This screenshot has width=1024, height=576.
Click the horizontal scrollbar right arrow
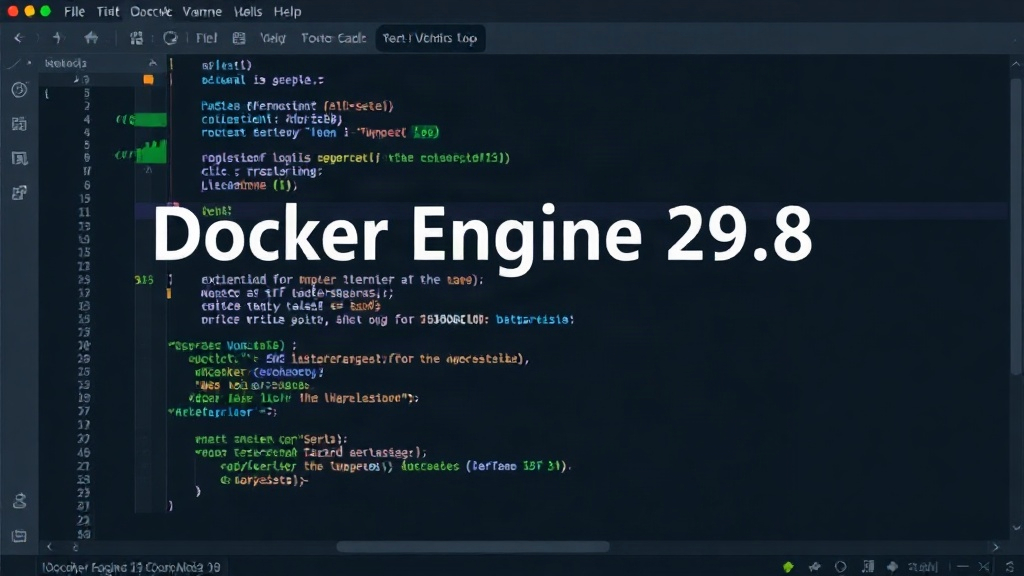996,547
